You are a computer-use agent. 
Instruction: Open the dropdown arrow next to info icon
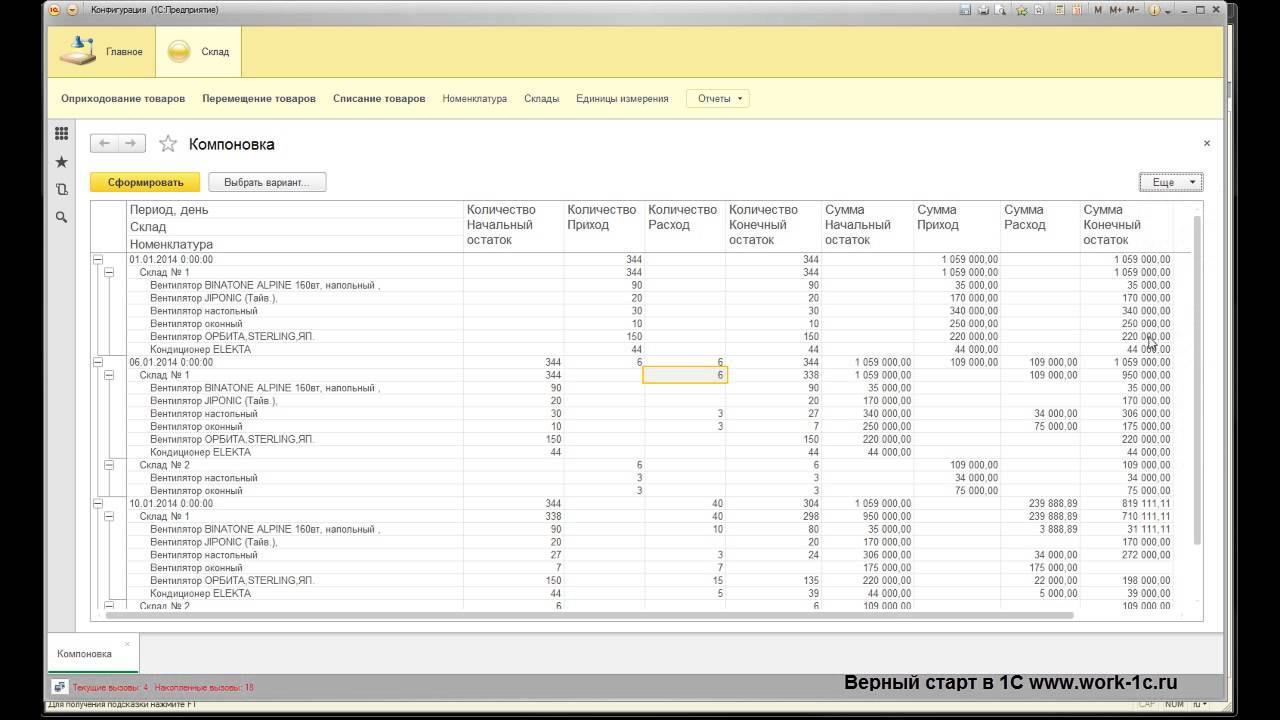(1166, 10)
